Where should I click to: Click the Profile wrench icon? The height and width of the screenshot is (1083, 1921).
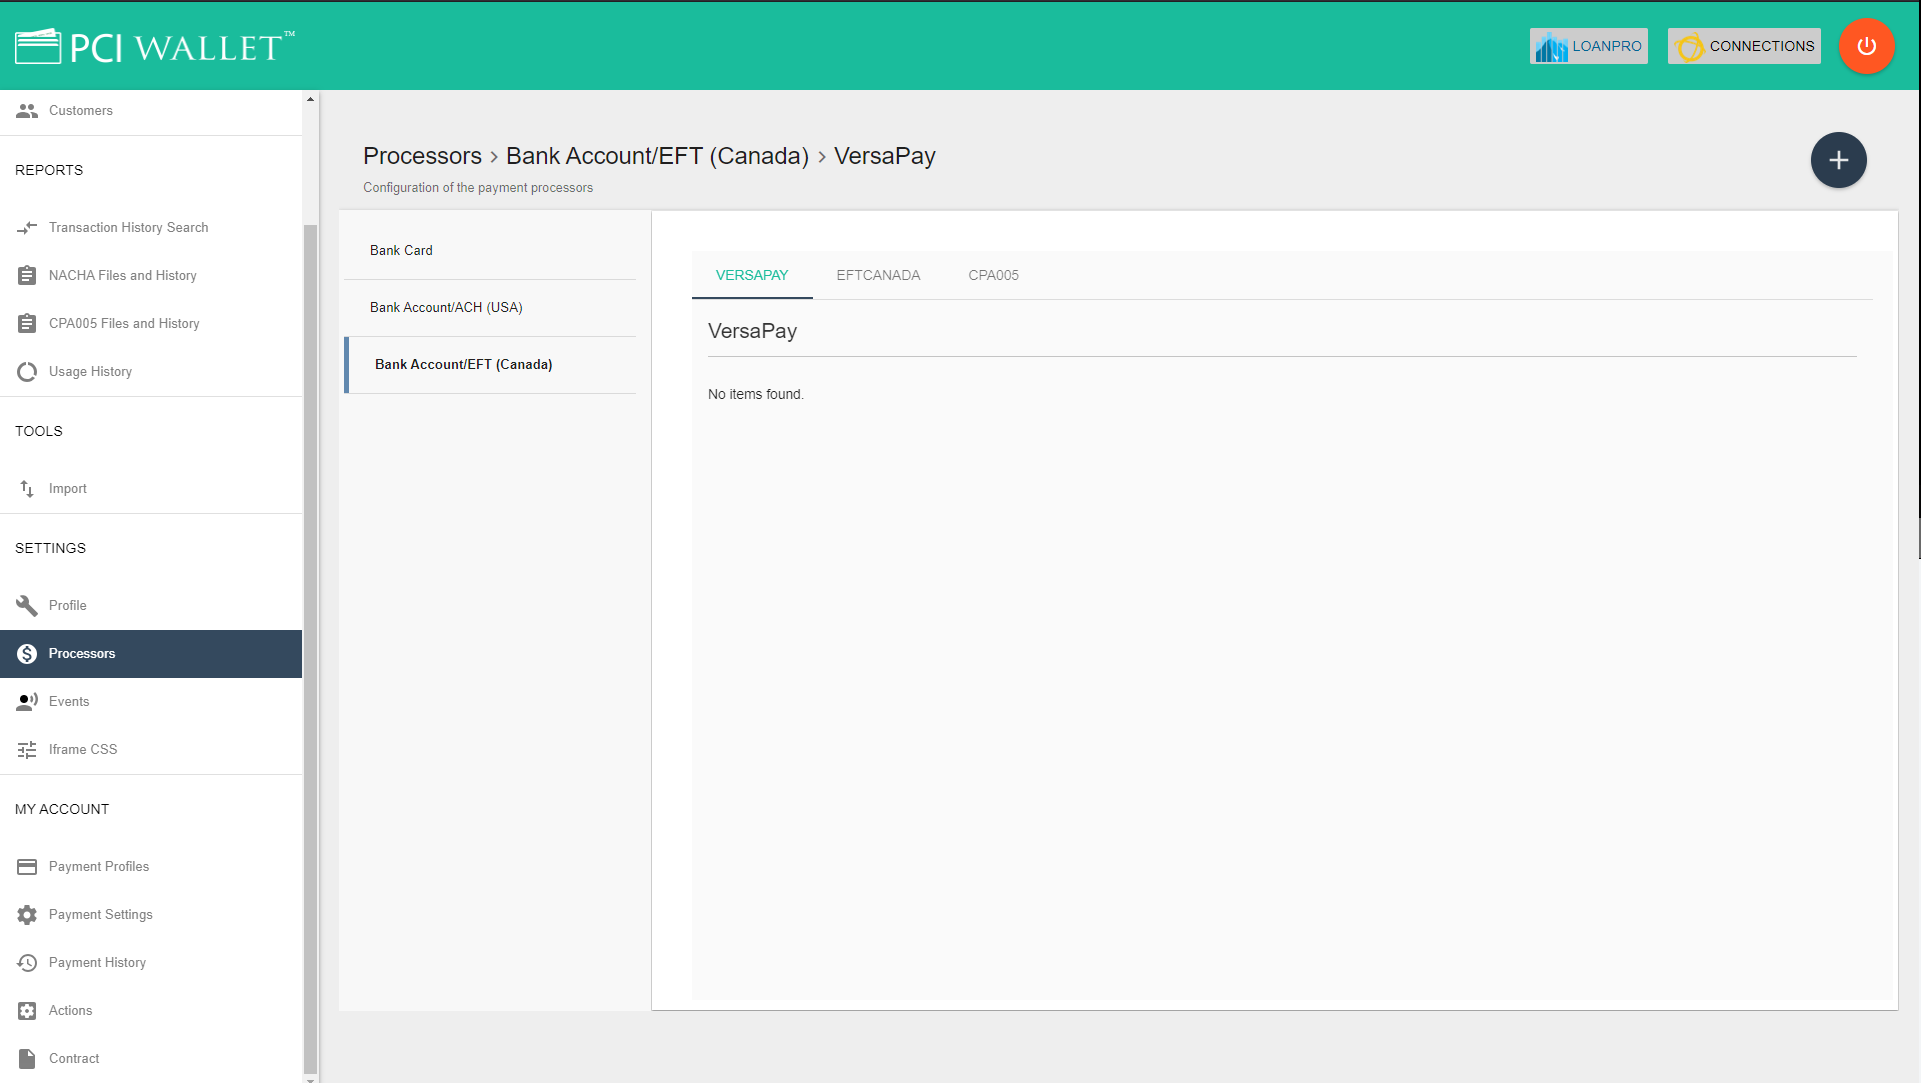click(x=27, y=606)
